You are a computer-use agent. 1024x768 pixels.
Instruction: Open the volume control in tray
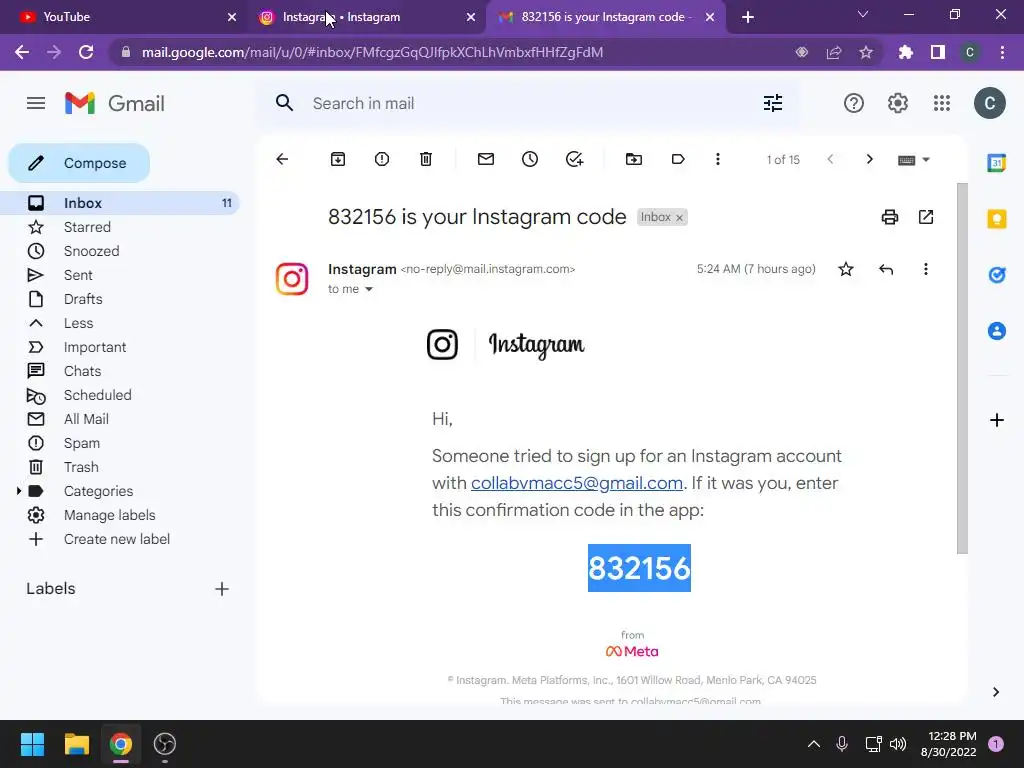tap(898, 744)
